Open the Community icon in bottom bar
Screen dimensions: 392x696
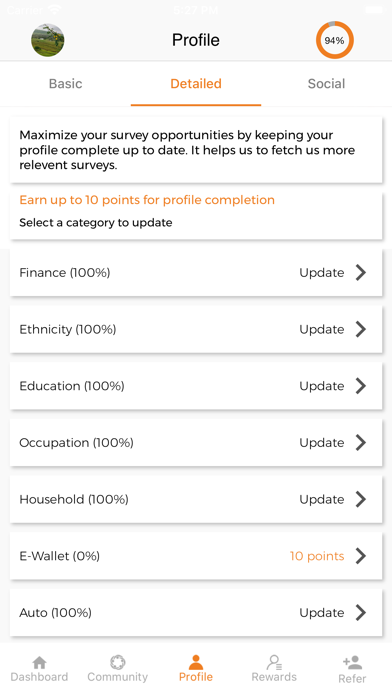(118, 663)
